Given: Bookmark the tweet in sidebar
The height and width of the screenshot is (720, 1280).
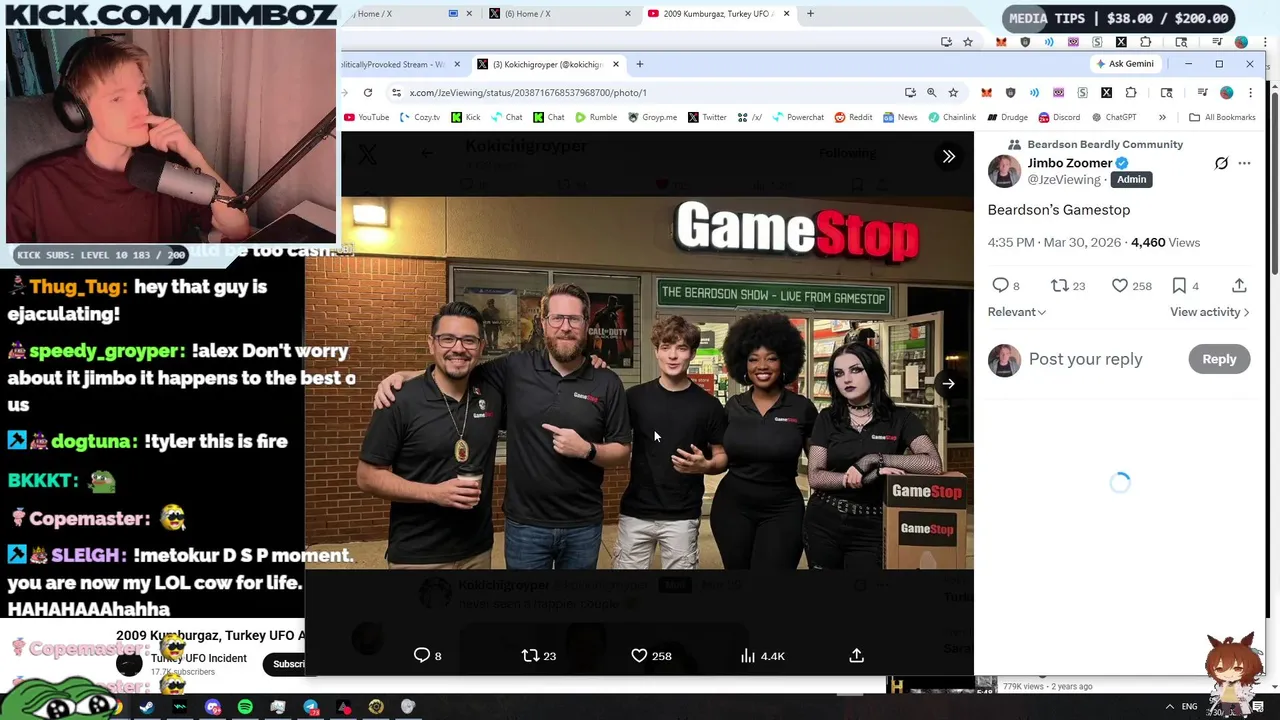Looking at the screenshot, I should (x=1179, y=285).
